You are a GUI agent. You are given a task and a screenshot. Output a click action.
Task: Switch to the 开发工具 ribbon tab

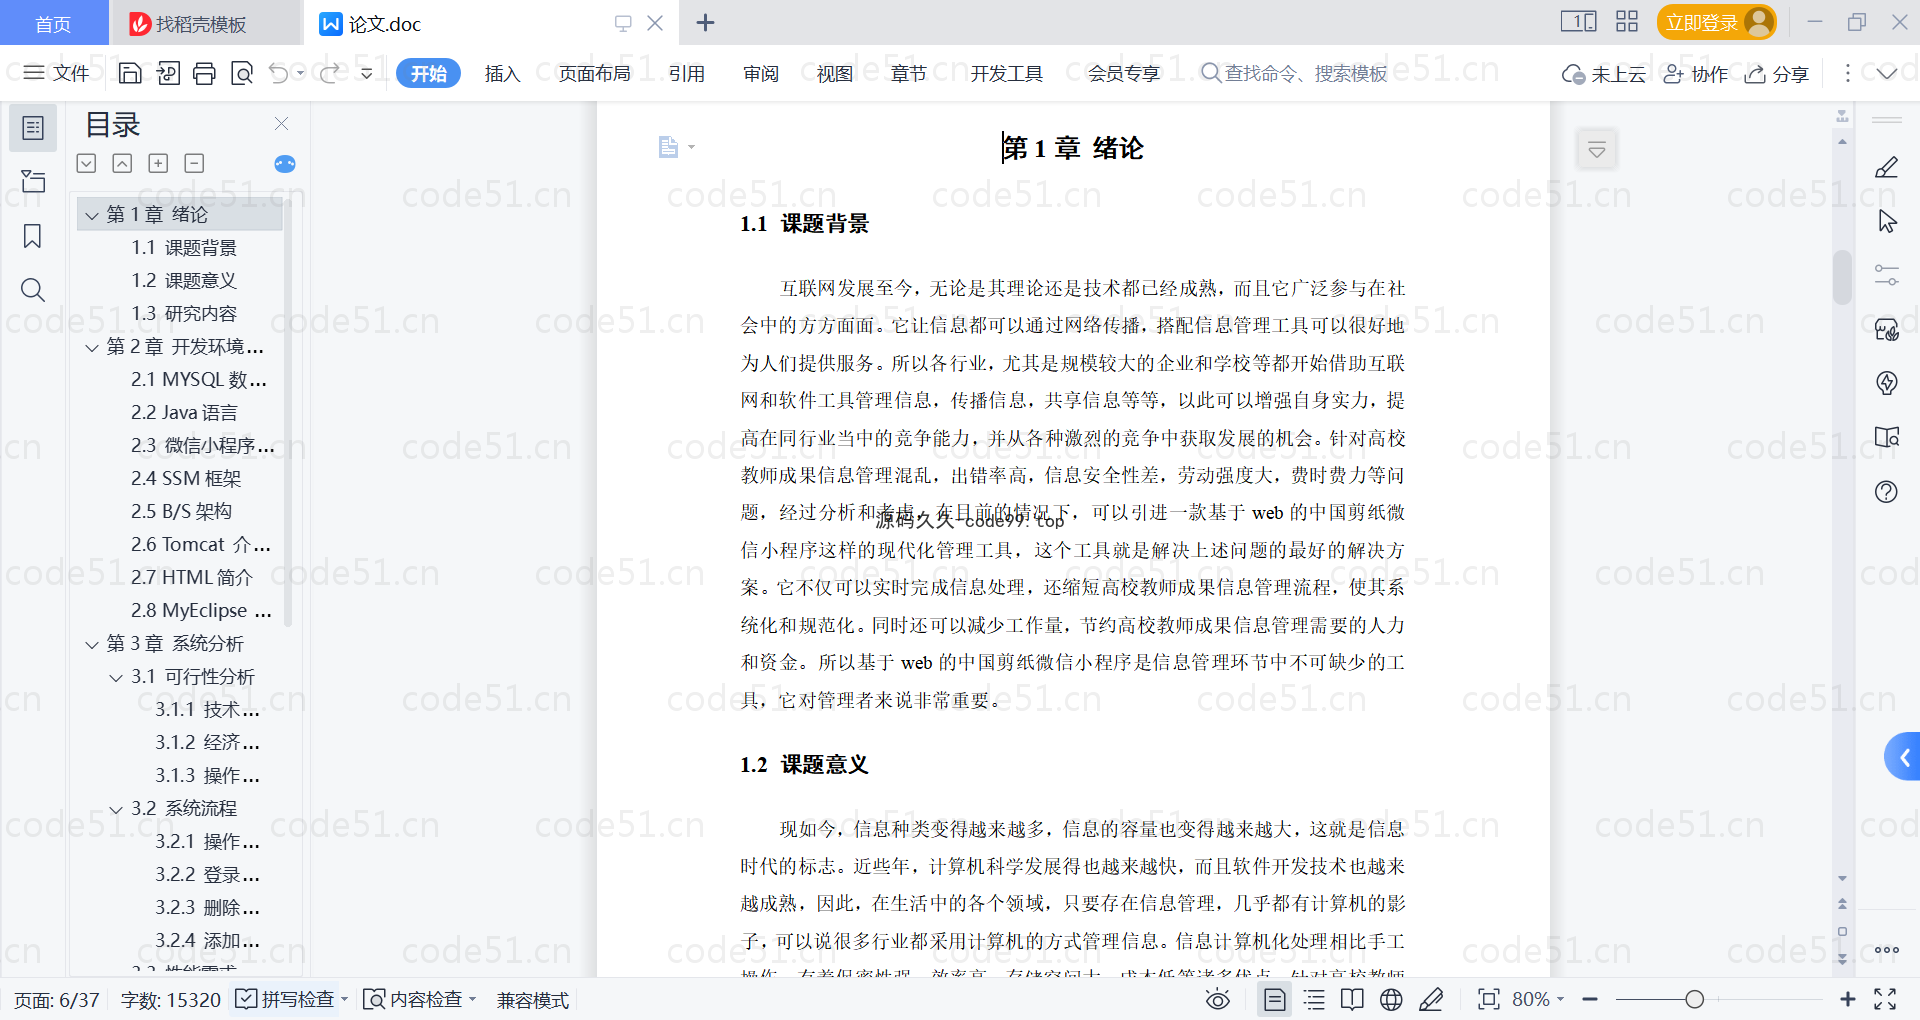click(1007, 73)
